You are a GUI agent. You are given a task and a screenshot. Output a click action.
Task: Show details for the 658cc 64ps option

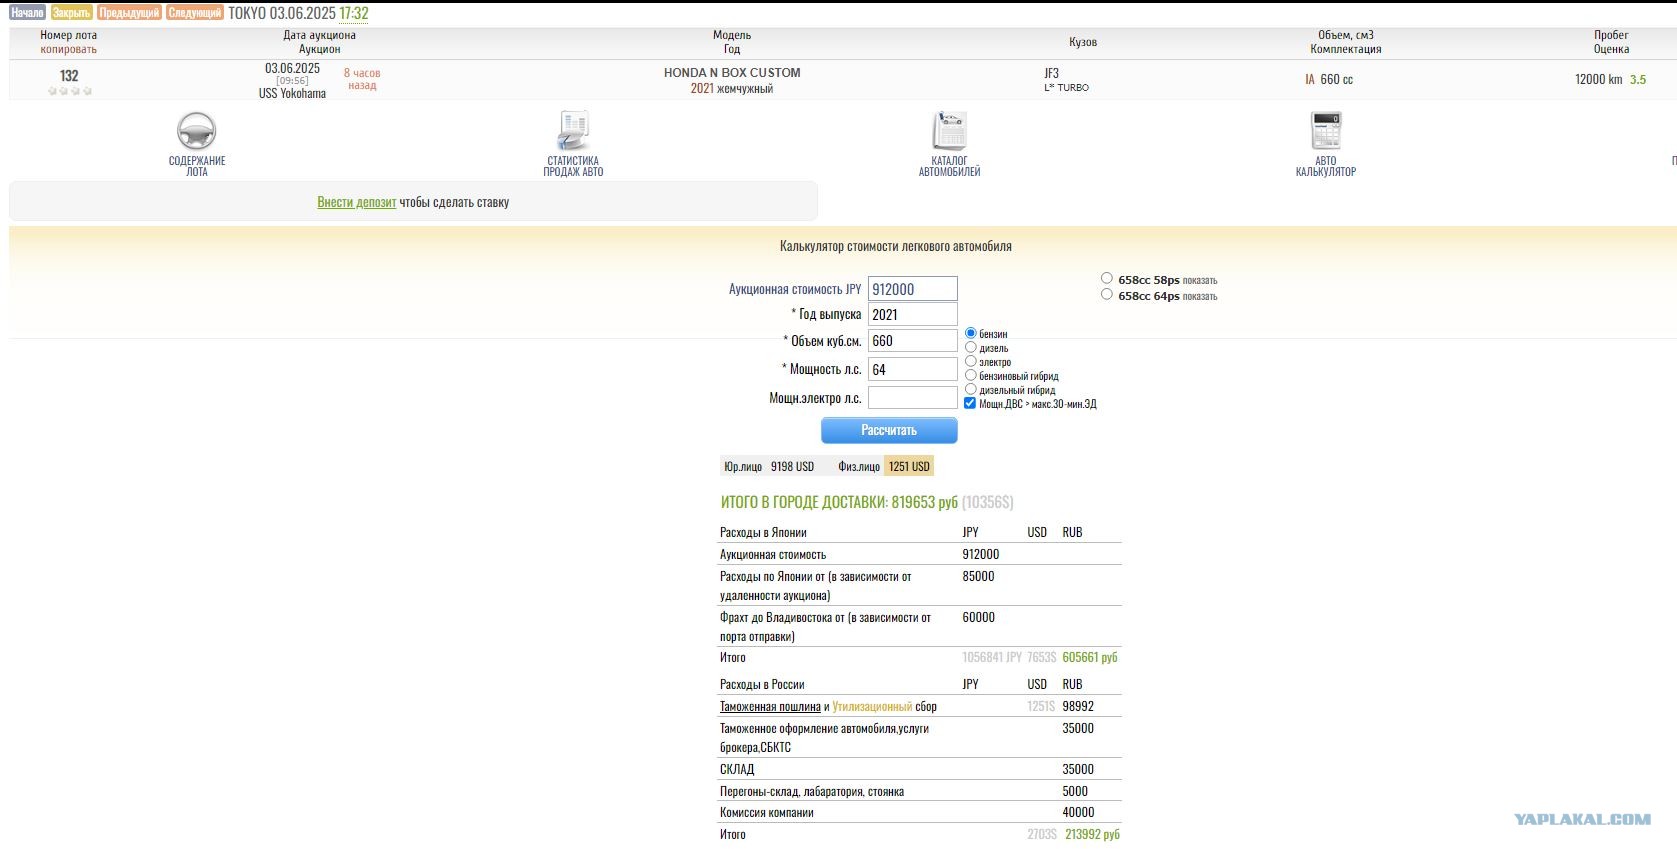tap(1200, 297)
